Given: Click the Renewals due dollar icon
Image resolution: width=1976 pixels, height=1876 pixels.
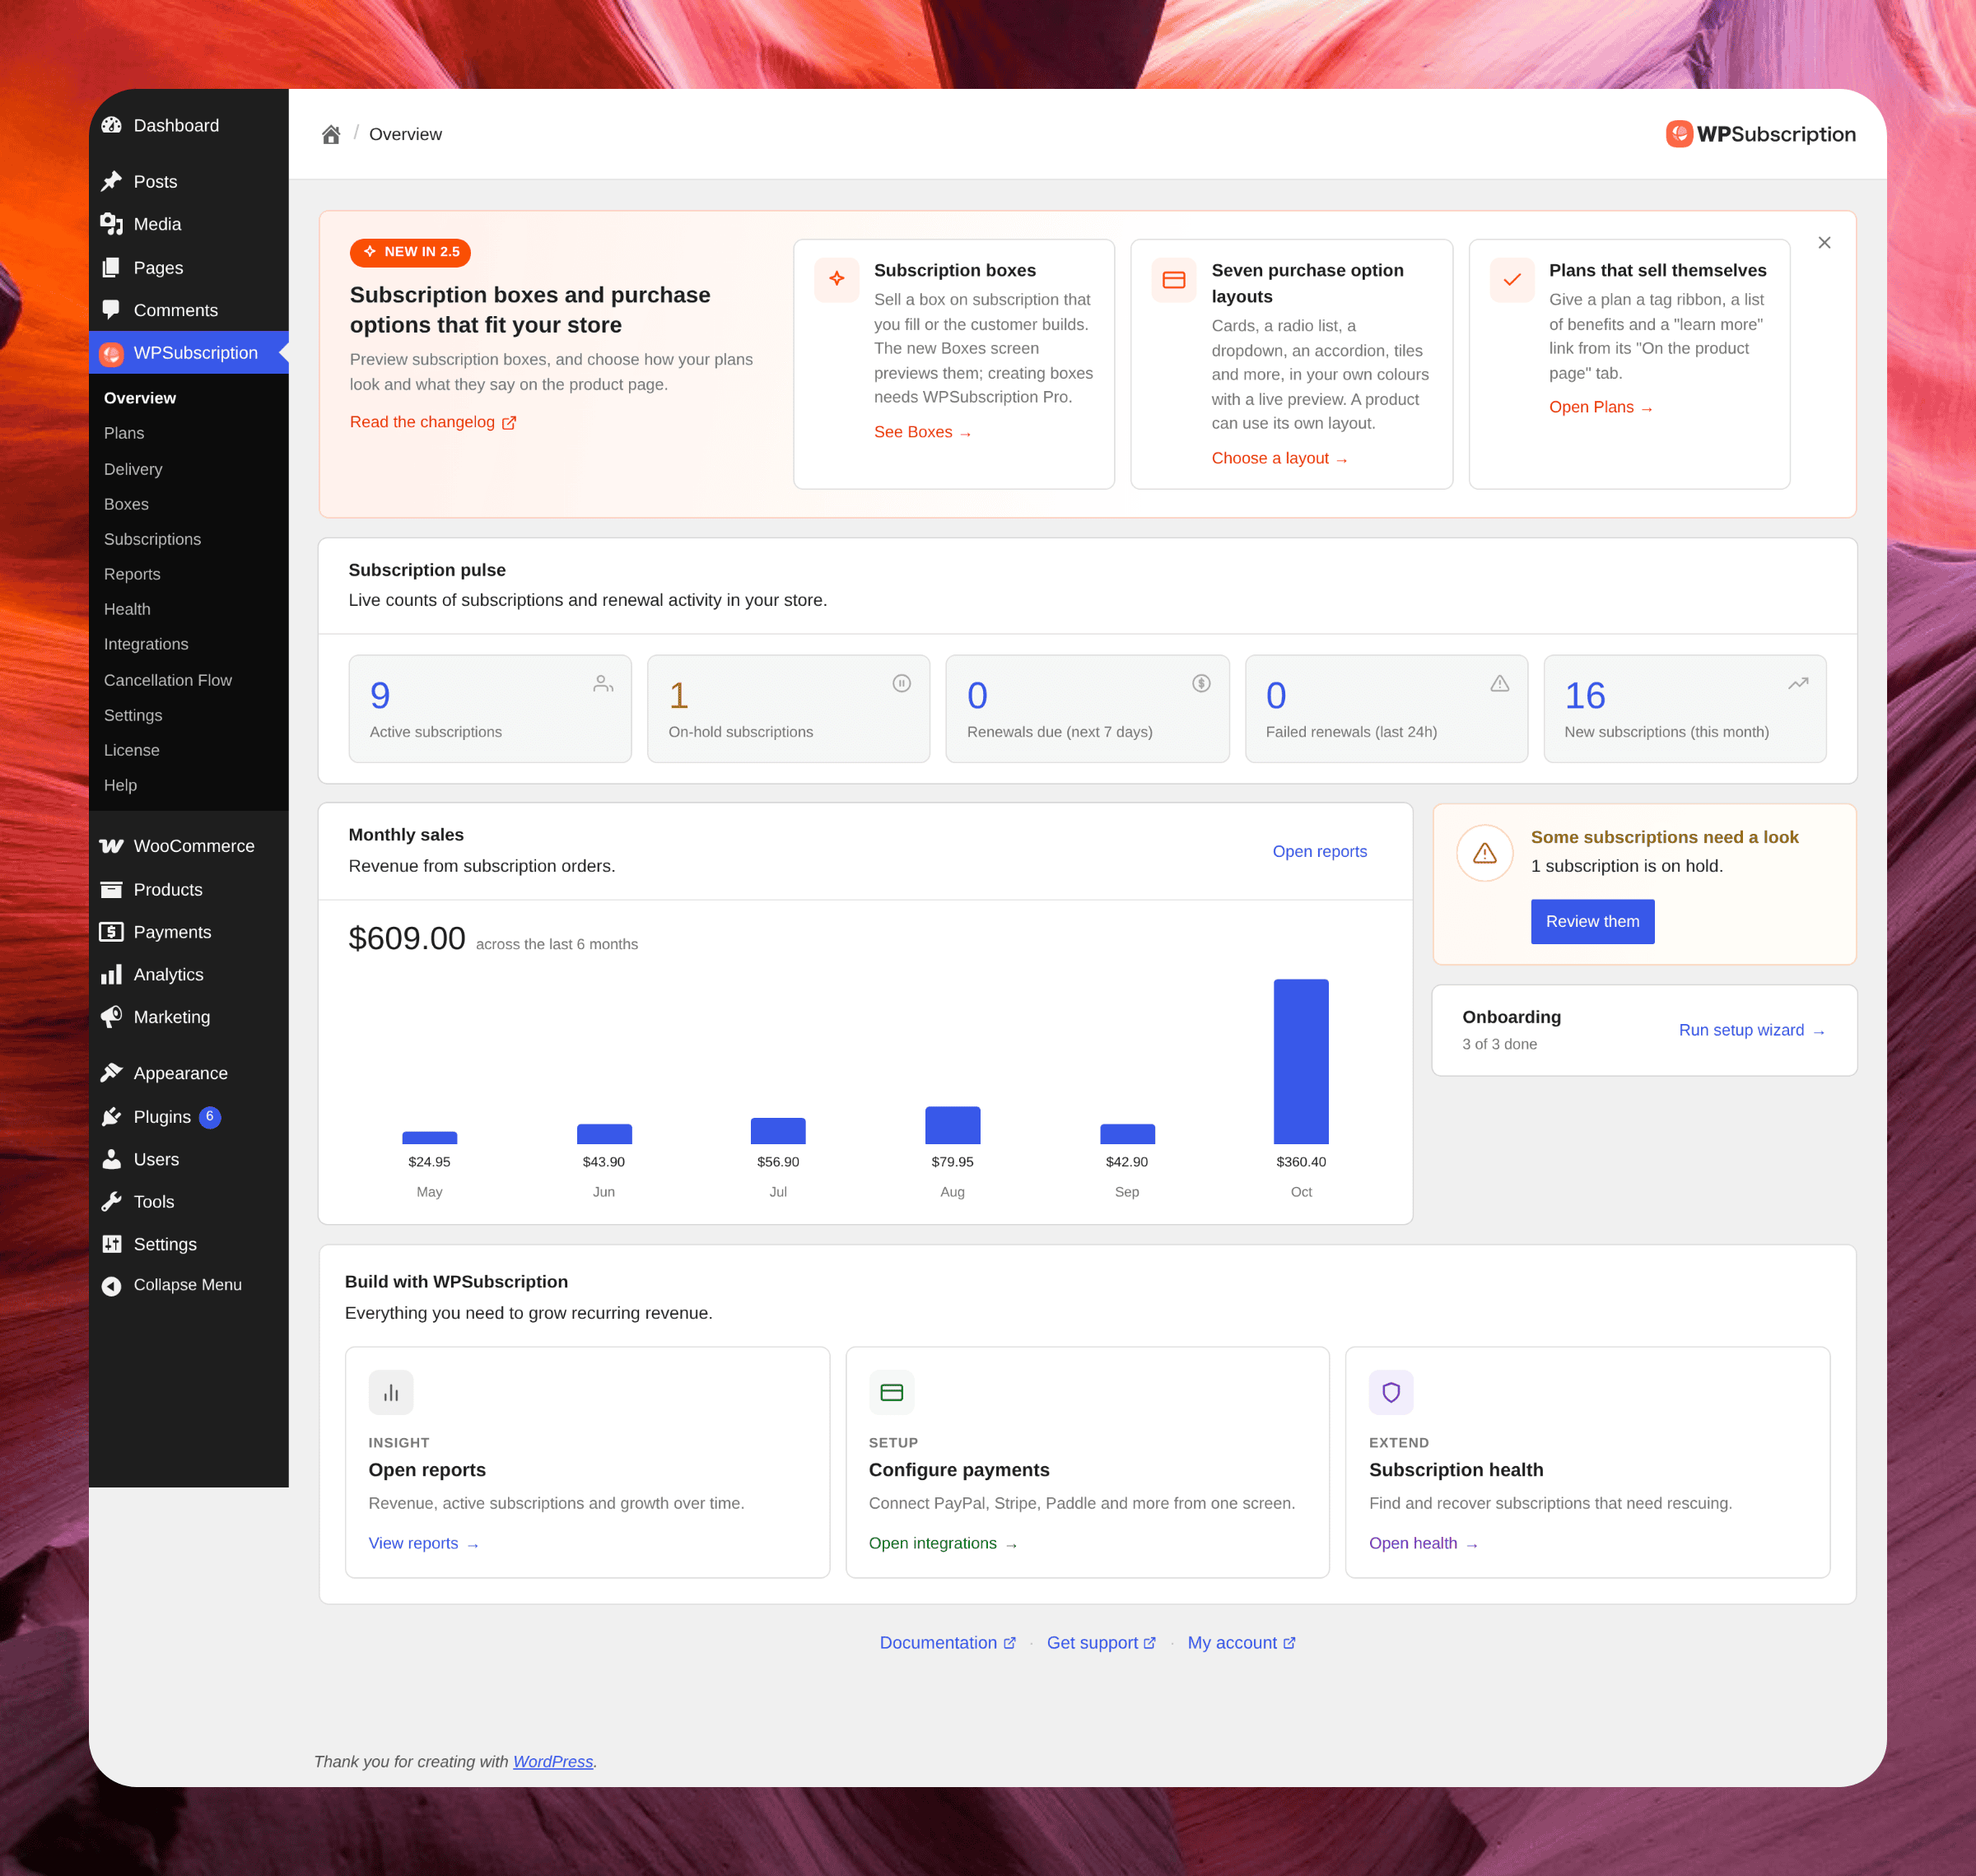Looking at the screenshot, I should (x=1201, y=684).
